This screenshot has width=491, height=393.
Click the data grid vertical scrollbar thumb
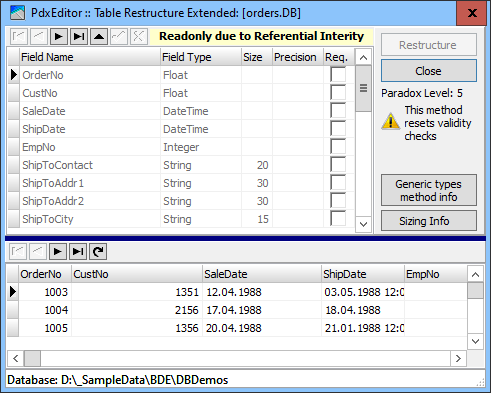coord(475,291)
